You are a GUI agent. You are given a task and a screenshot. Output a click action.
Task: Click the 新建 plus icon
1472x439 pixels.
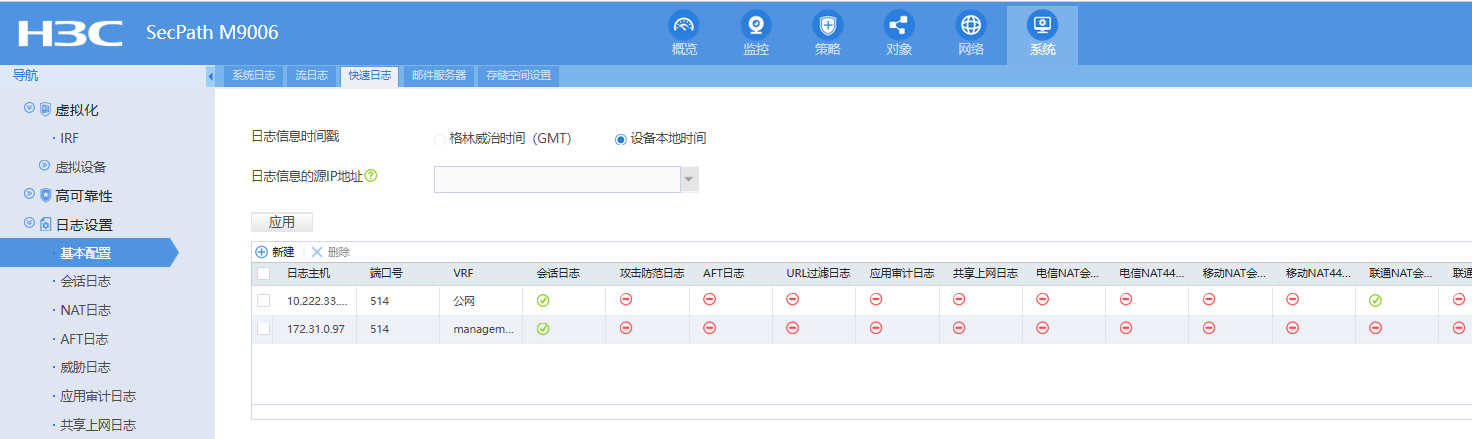(262, 252)
